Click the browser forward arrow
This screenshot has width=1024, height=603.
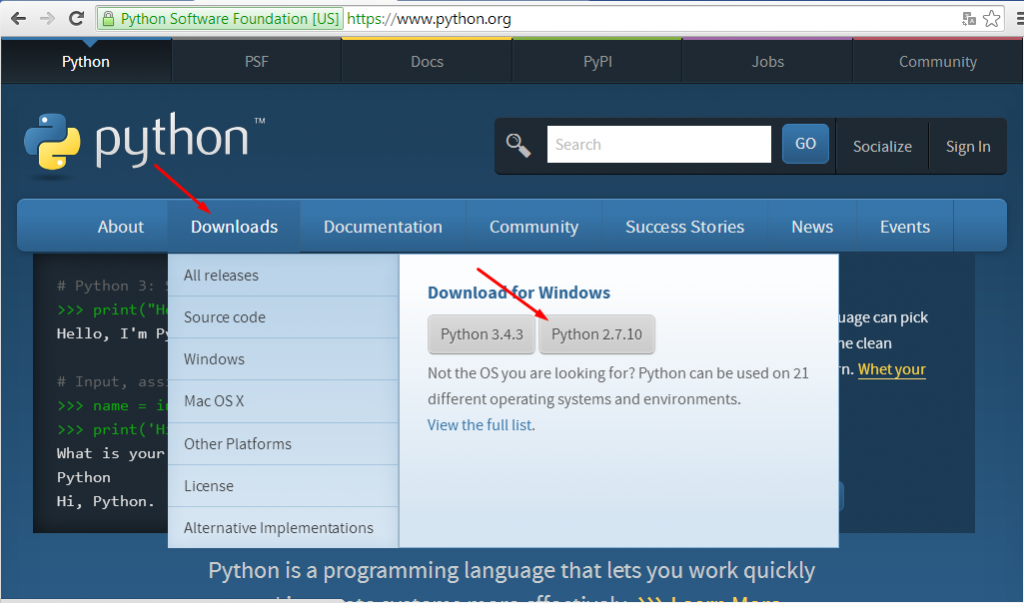[47, 18]
